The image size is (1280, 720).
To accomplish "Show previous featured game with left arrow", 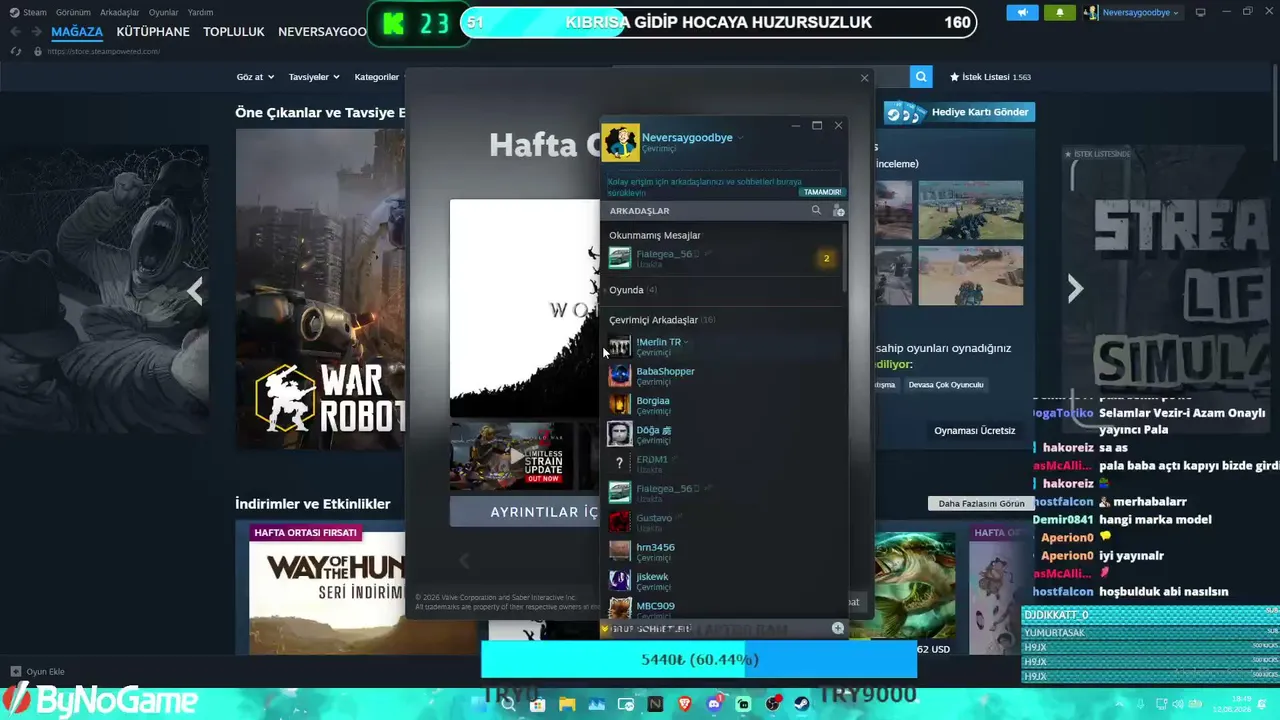I will (x=195, y=292).
